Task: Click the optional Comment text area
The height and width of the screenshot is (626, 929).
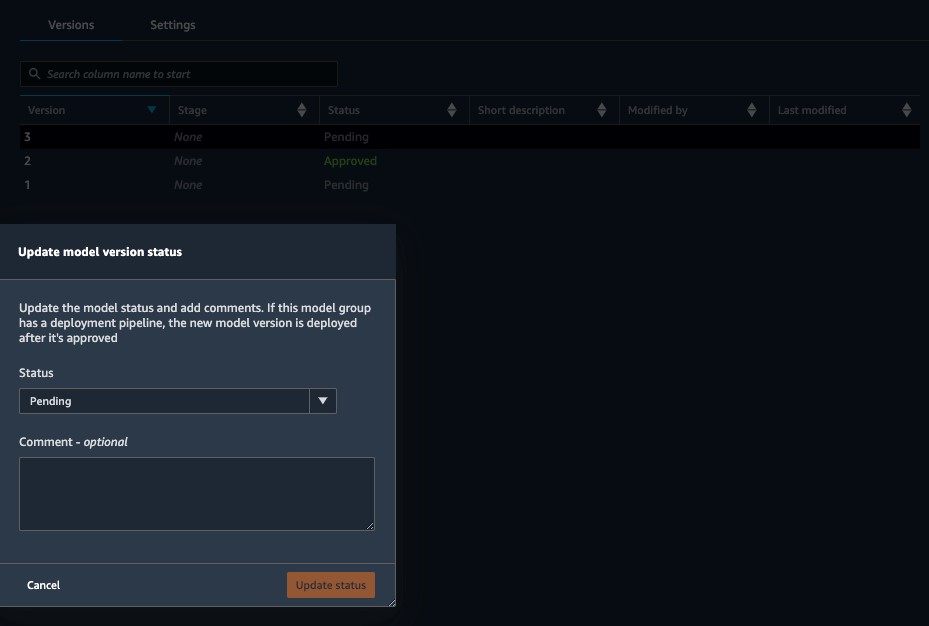Action: [x=197, y=493]
